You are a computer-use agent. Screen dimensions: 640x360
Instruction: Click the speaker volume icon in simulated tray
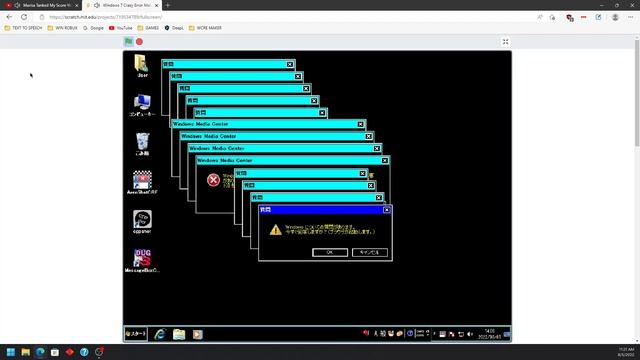[x=470, y=334]
